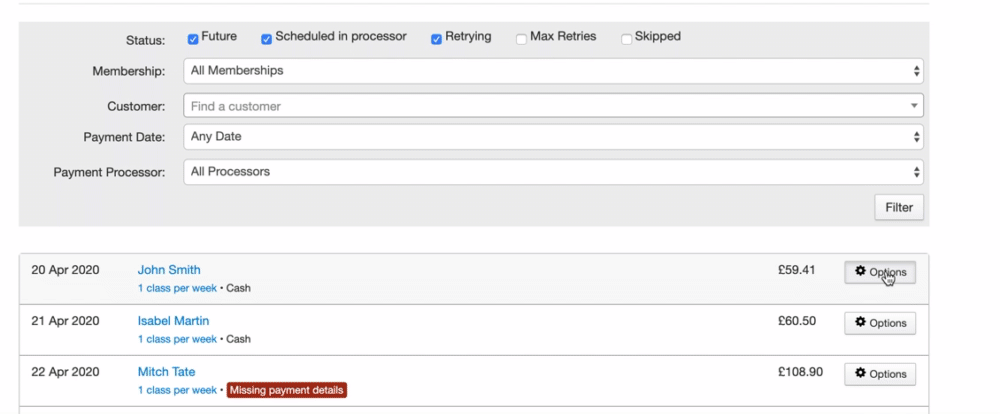1000x414 pixels.
Task: Open the All Memberships dropdown
Action: pos(553,71)
